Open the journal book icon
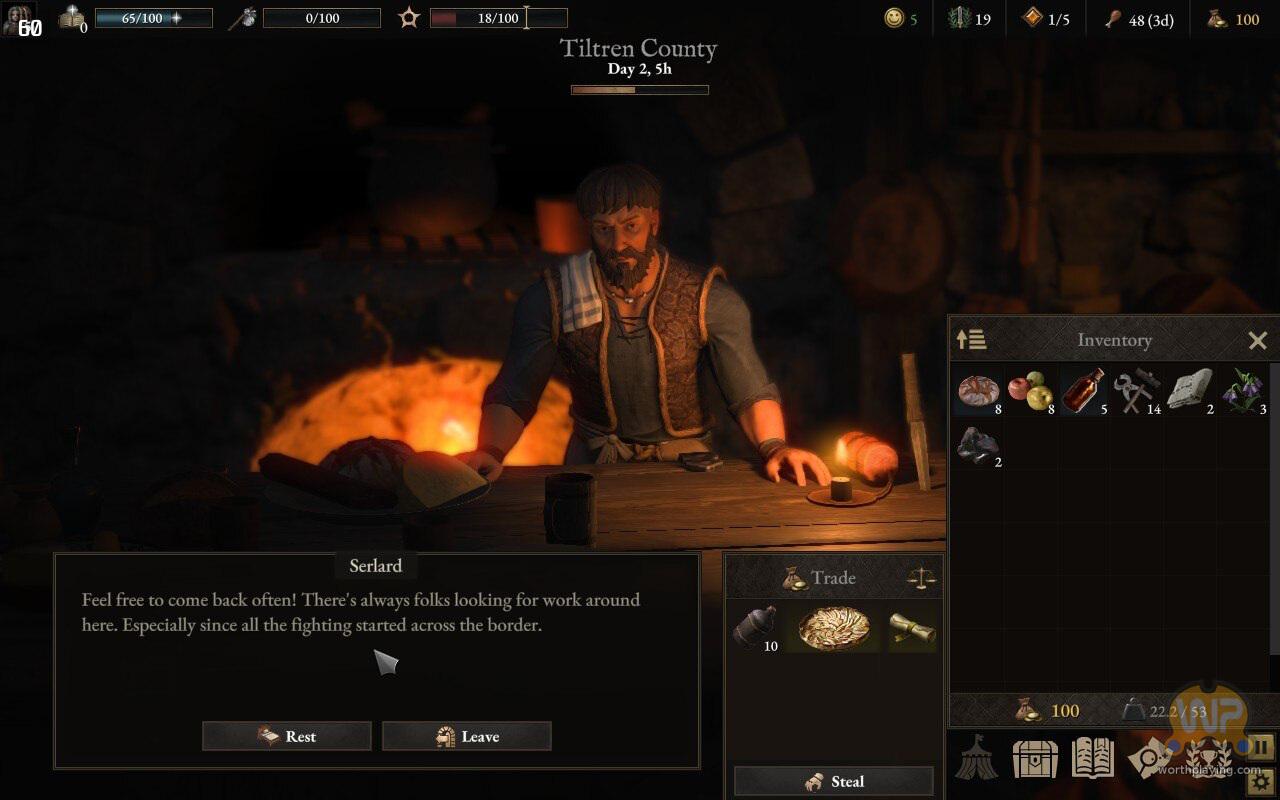Screen dimensions: 1280x800 pyautogui.click(x=1093, y=757)
